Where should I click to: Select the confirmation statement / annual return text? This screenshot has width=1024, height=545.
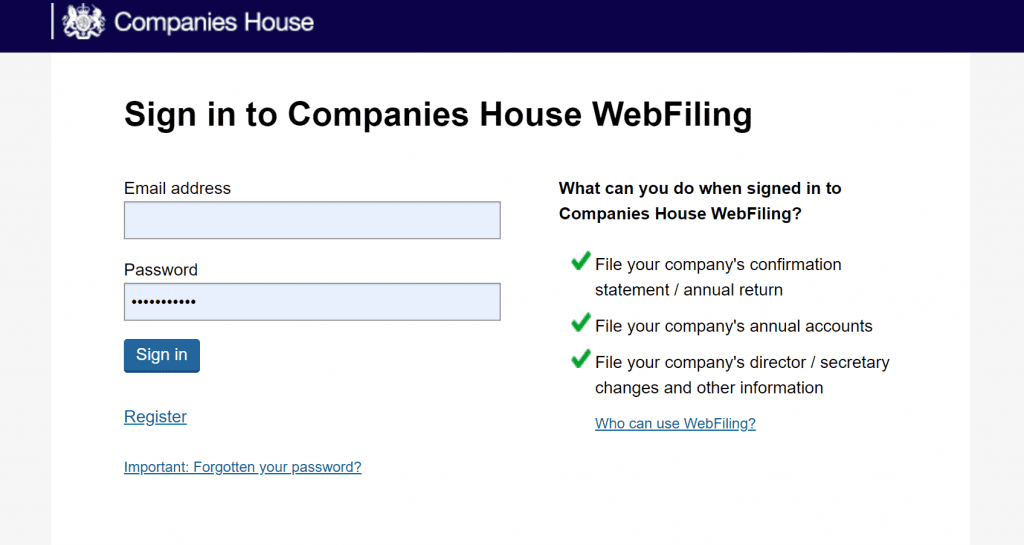pyautogui.click(x=718, y=277)
